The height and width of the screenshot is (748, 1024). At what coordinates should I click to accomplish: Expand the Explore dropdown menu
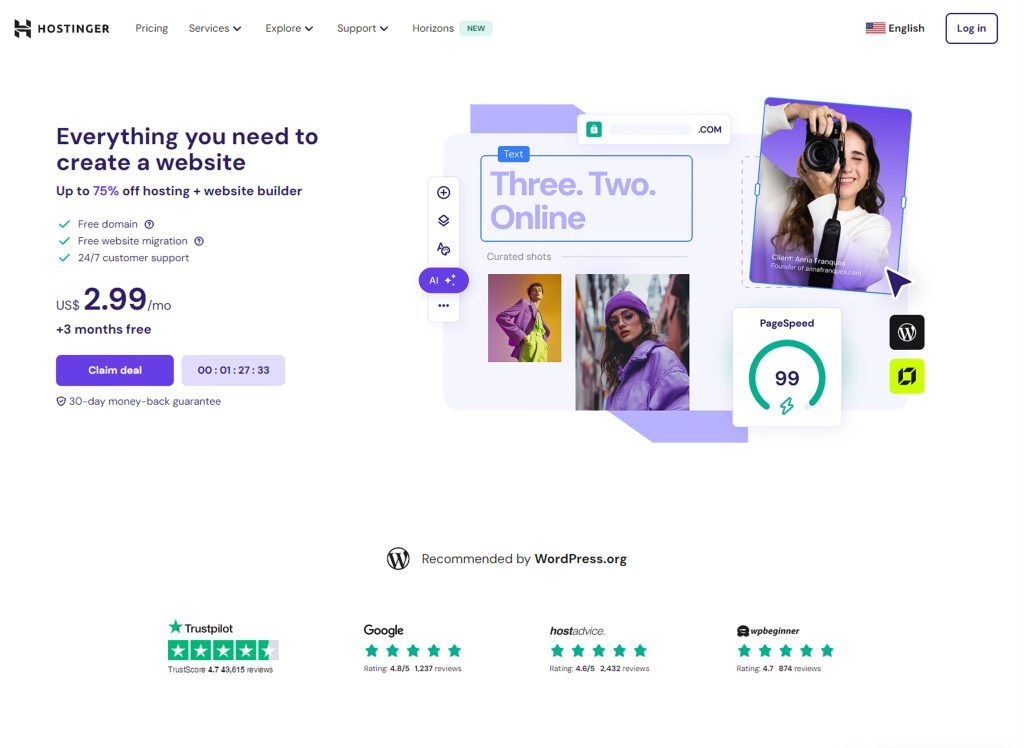coord(289,28)
